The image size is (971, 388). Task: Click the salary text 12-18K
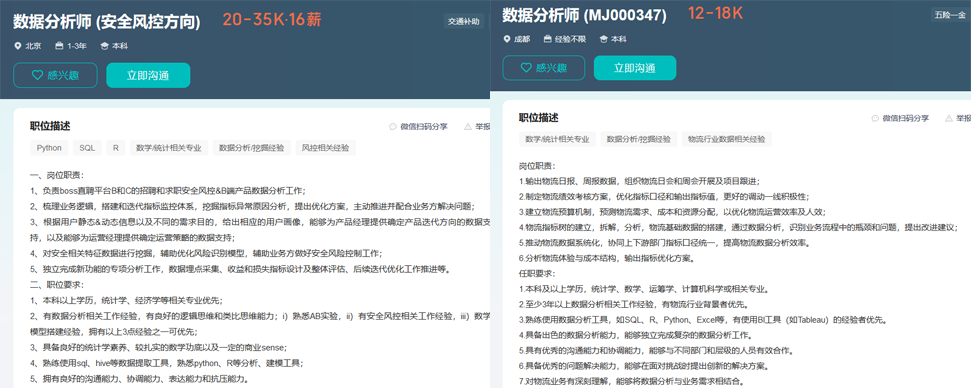(x=715, y=13)
